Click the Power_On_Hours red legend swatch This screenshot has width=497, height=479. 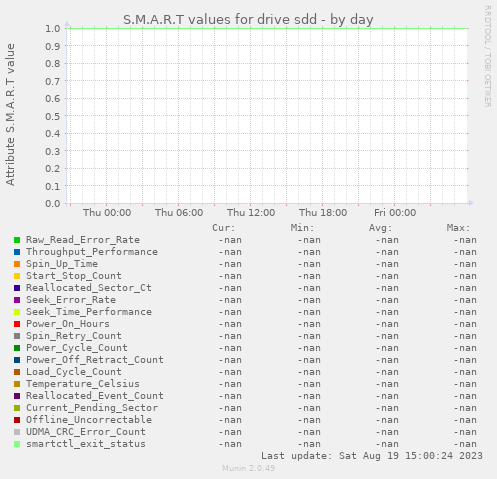(17, 324)
